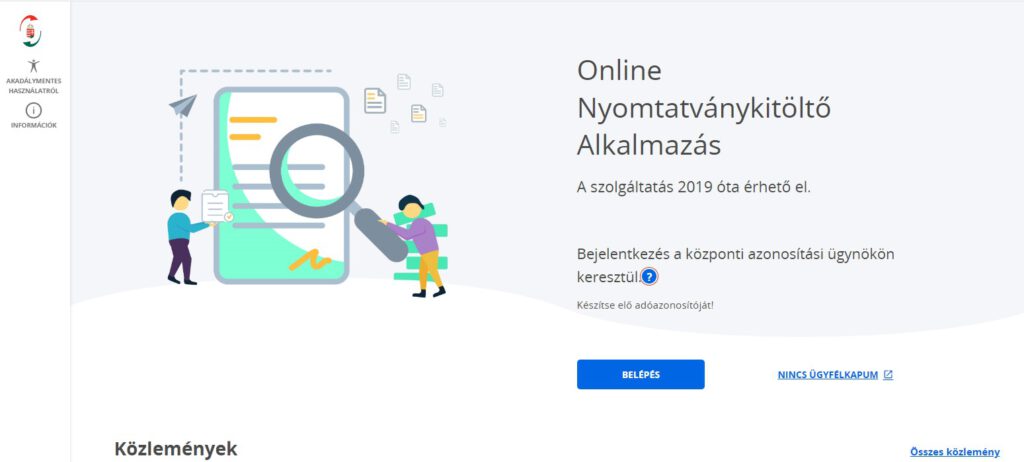
Task: Click the person in blue shirt illustration
Action: pyautogui.click(x=185, y=237)
